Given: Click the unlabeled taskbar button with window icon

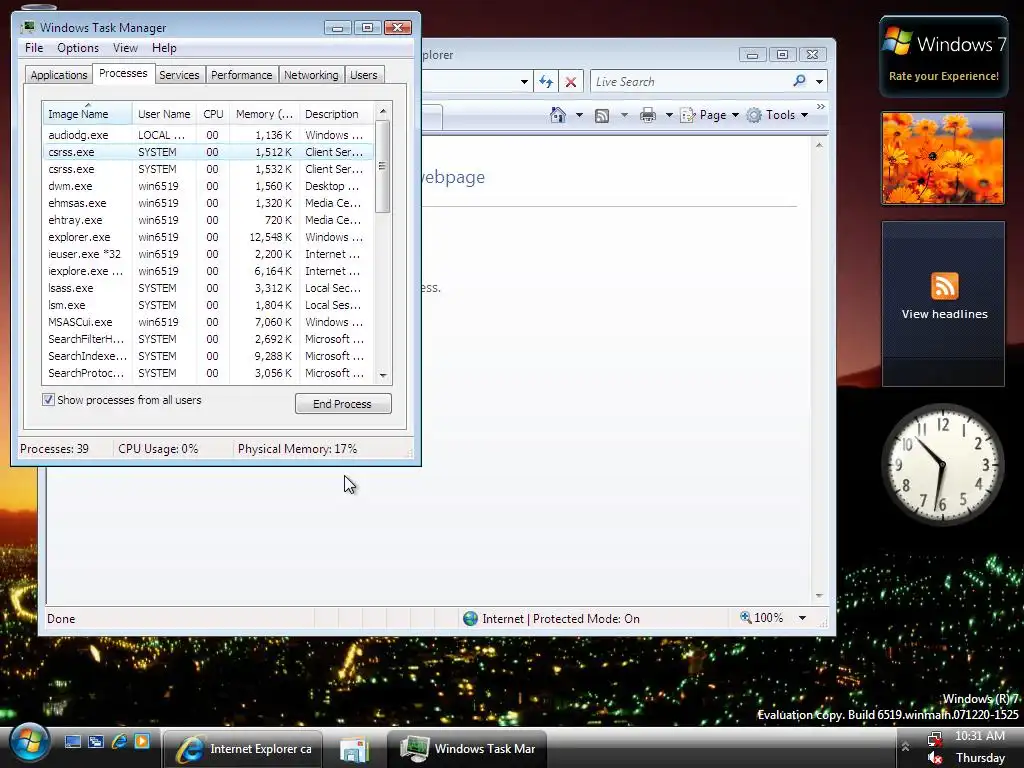Looking at the screenshot, I should pos(355,749).
